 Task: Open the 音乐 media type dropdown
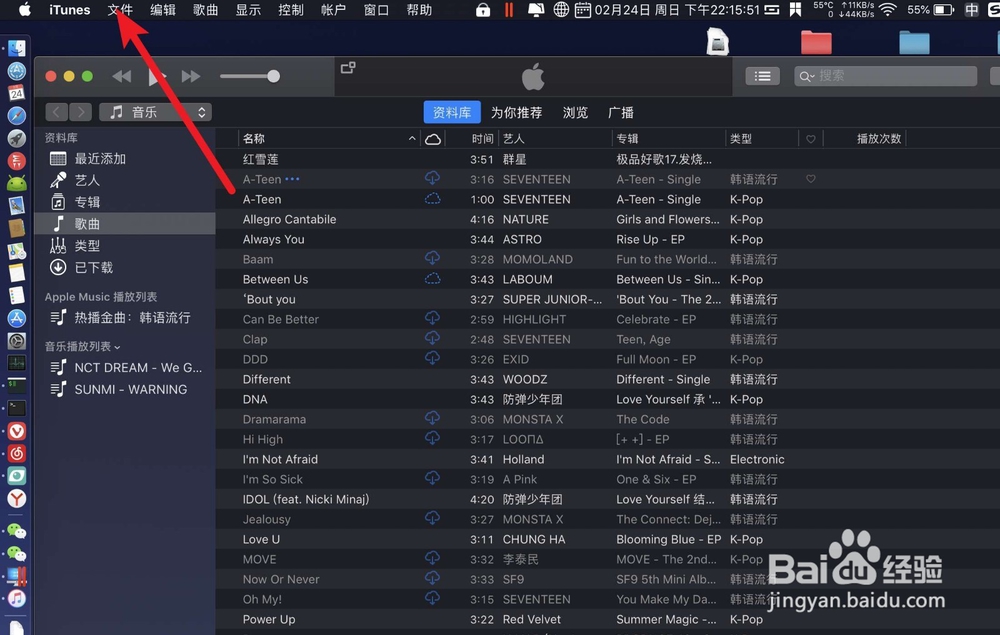point(155,112)
